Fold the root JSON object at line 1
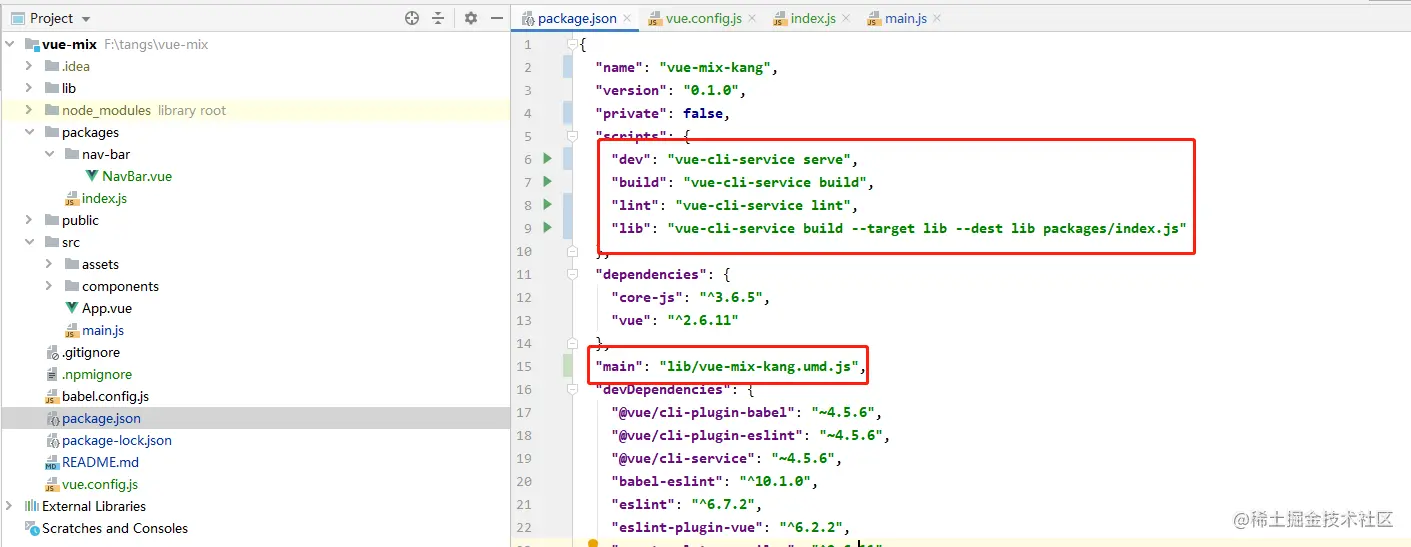 coord(573,44)
